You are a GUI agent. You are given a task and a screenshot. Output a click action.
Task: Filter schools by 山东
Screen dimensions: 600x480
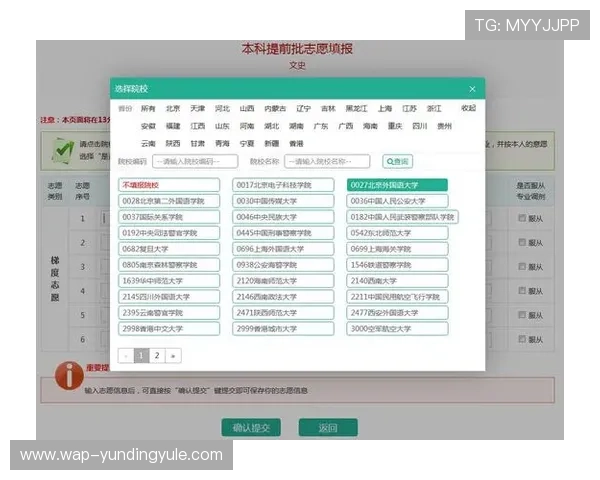pos(222,126)
